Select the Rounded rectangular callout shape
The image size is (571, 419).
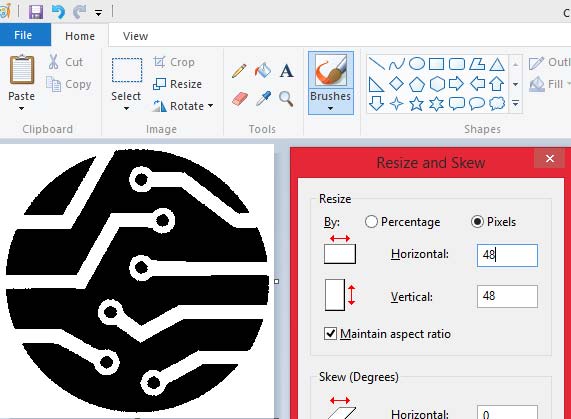pos(457,104)
